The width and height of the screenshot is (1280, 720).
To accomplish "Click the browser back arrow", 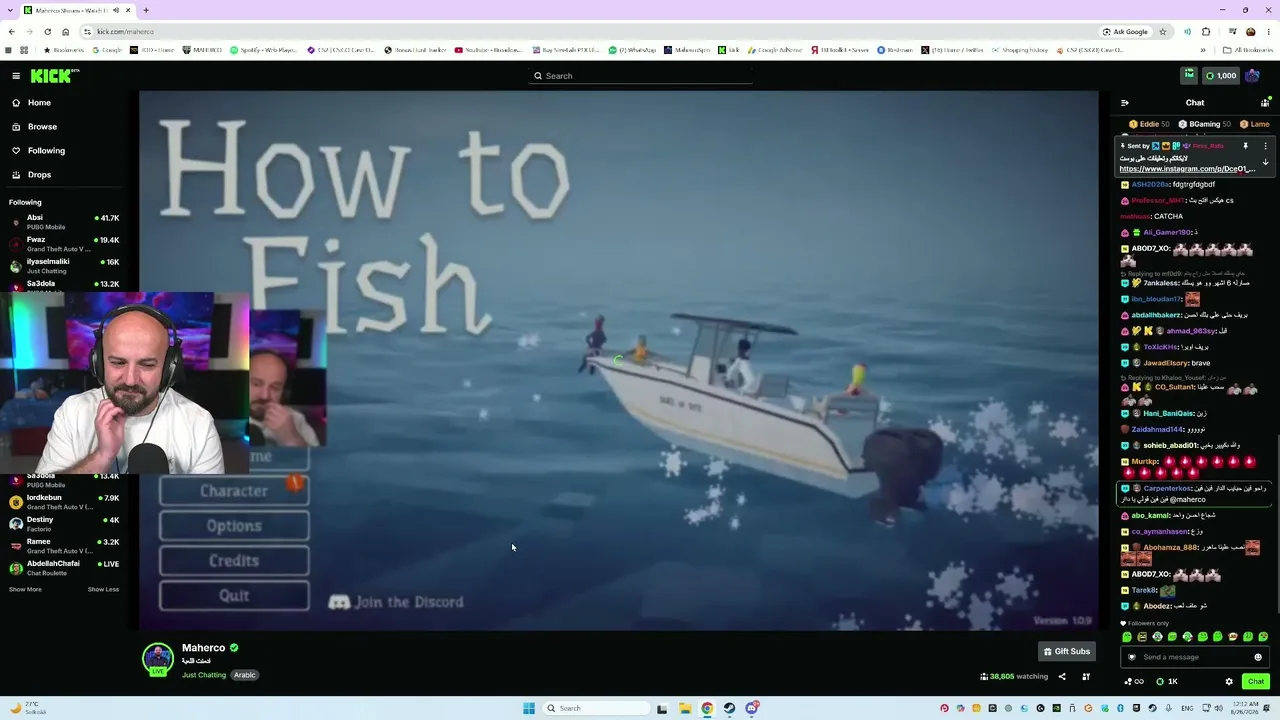I will coord(10,32).
